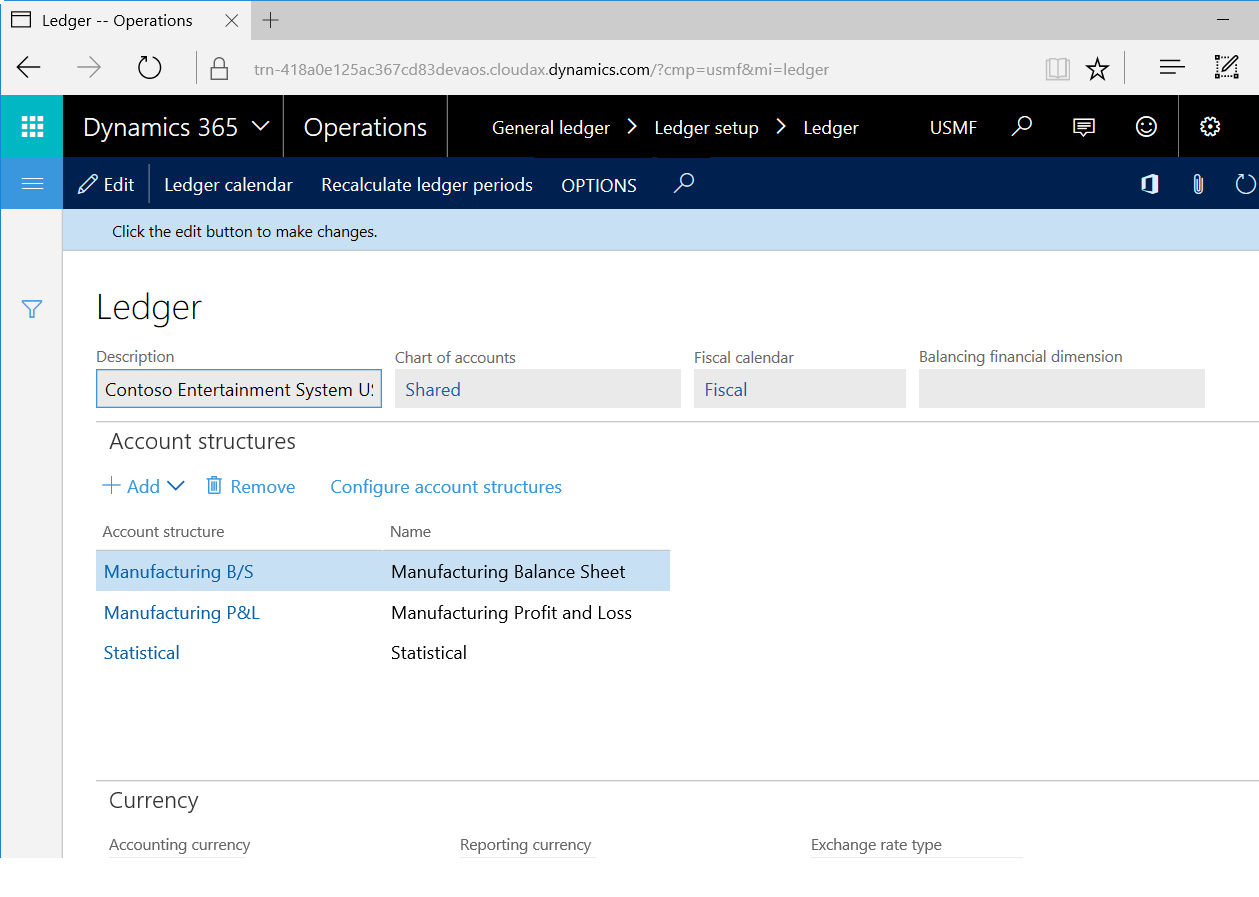Viewport: 1259px width, 897px height.
Task: Click Recalculate ledger periods
Action: click(427, 185)
